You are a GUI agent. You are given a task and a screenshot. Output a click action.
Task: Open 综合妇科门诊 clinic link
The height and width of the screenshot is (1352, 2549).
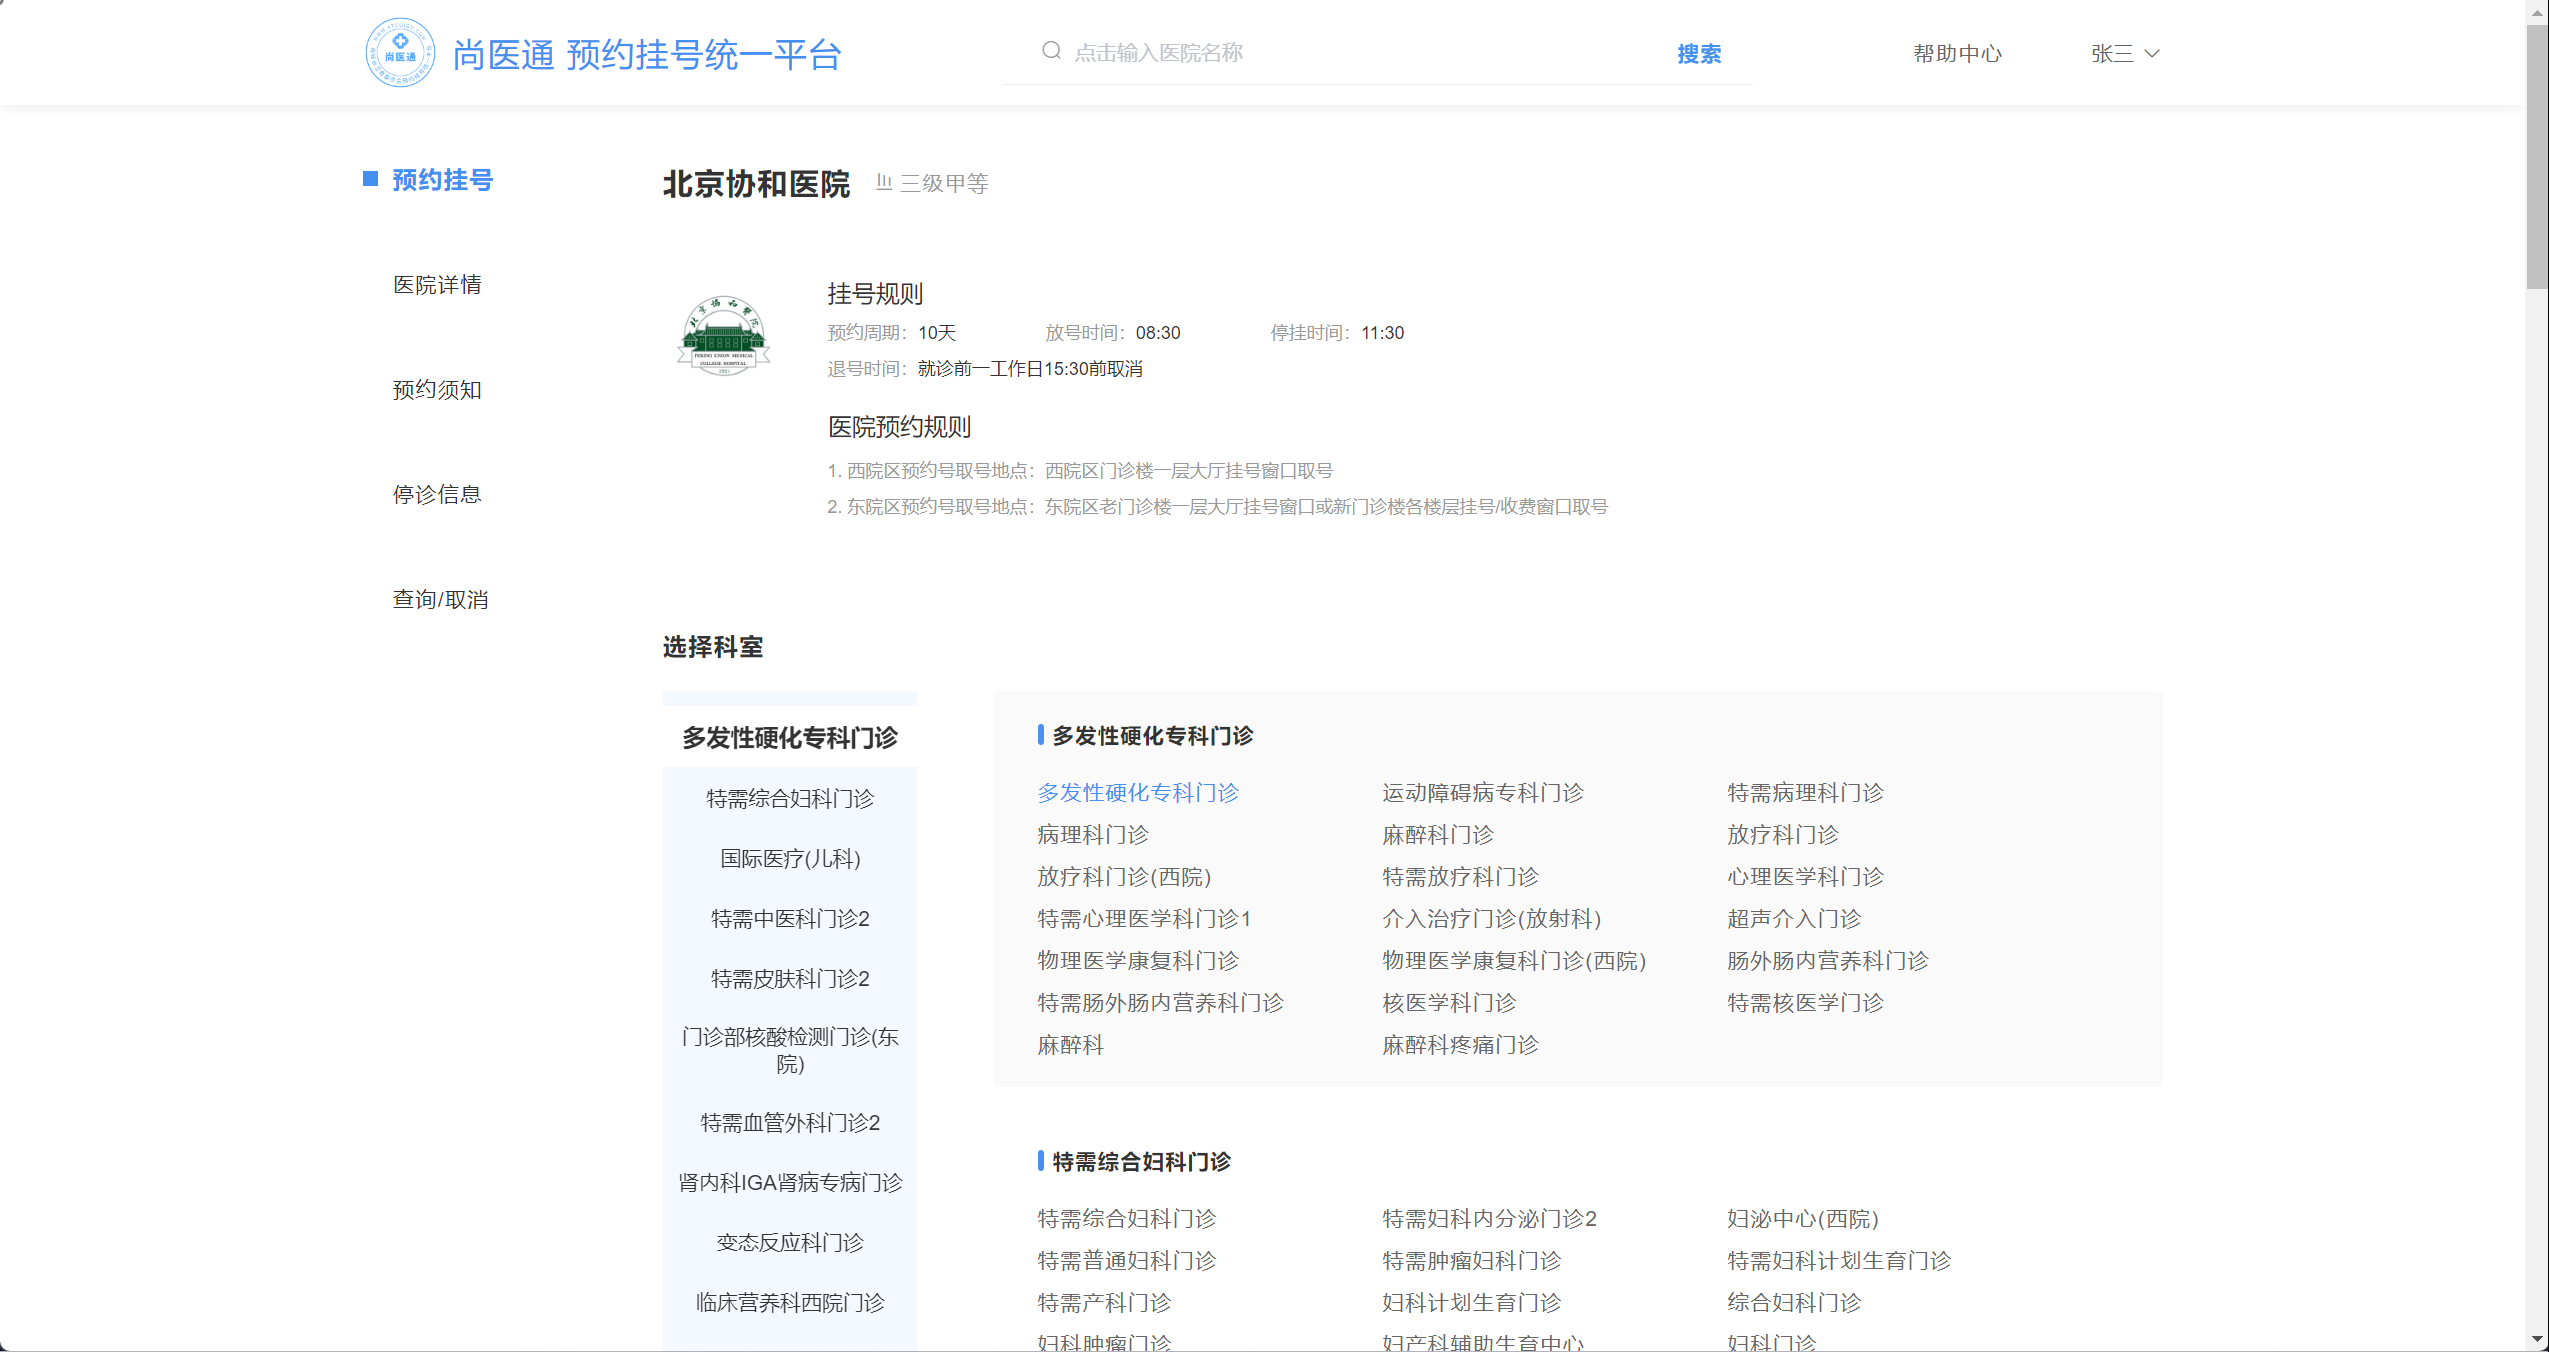tap(1794, 1302)
